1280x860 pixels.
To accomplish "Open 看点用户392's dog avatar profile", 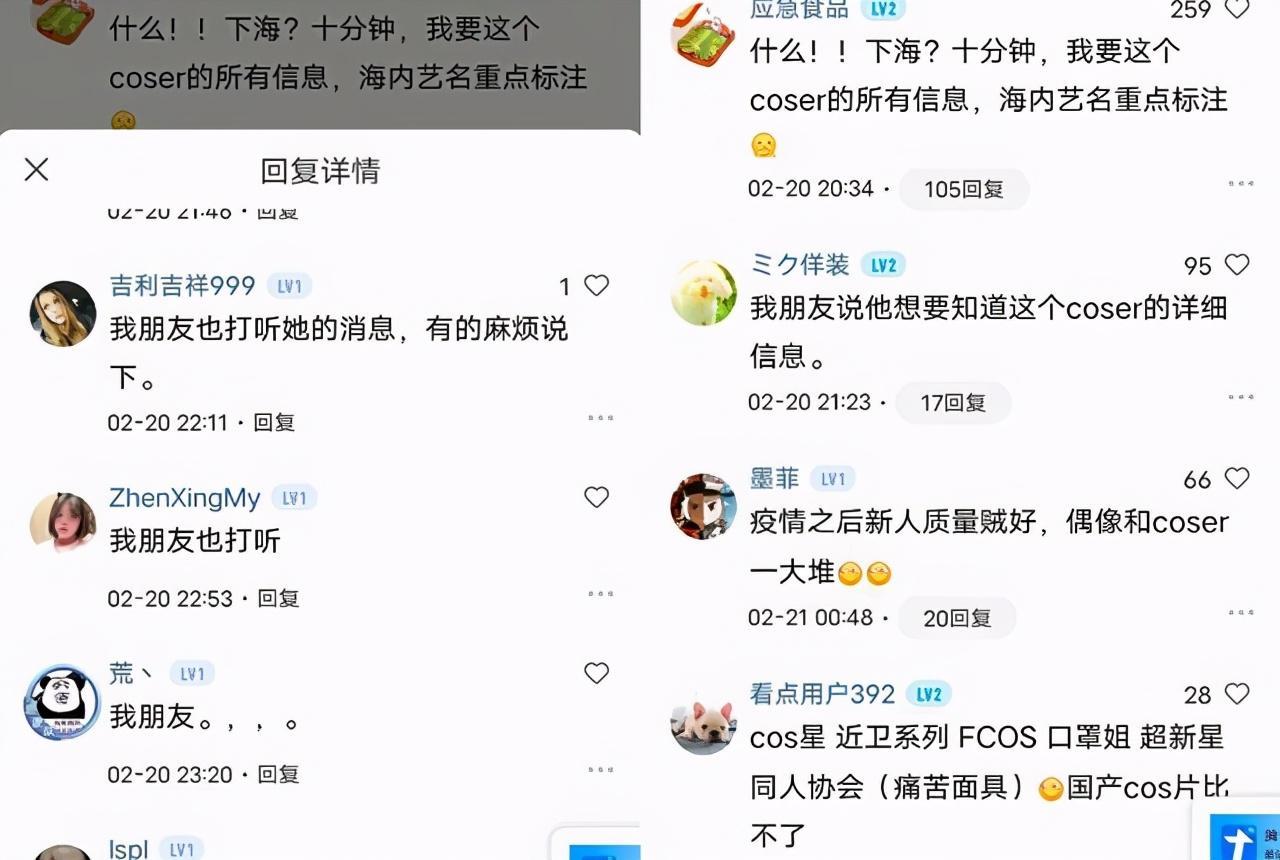I will point(703,722).
